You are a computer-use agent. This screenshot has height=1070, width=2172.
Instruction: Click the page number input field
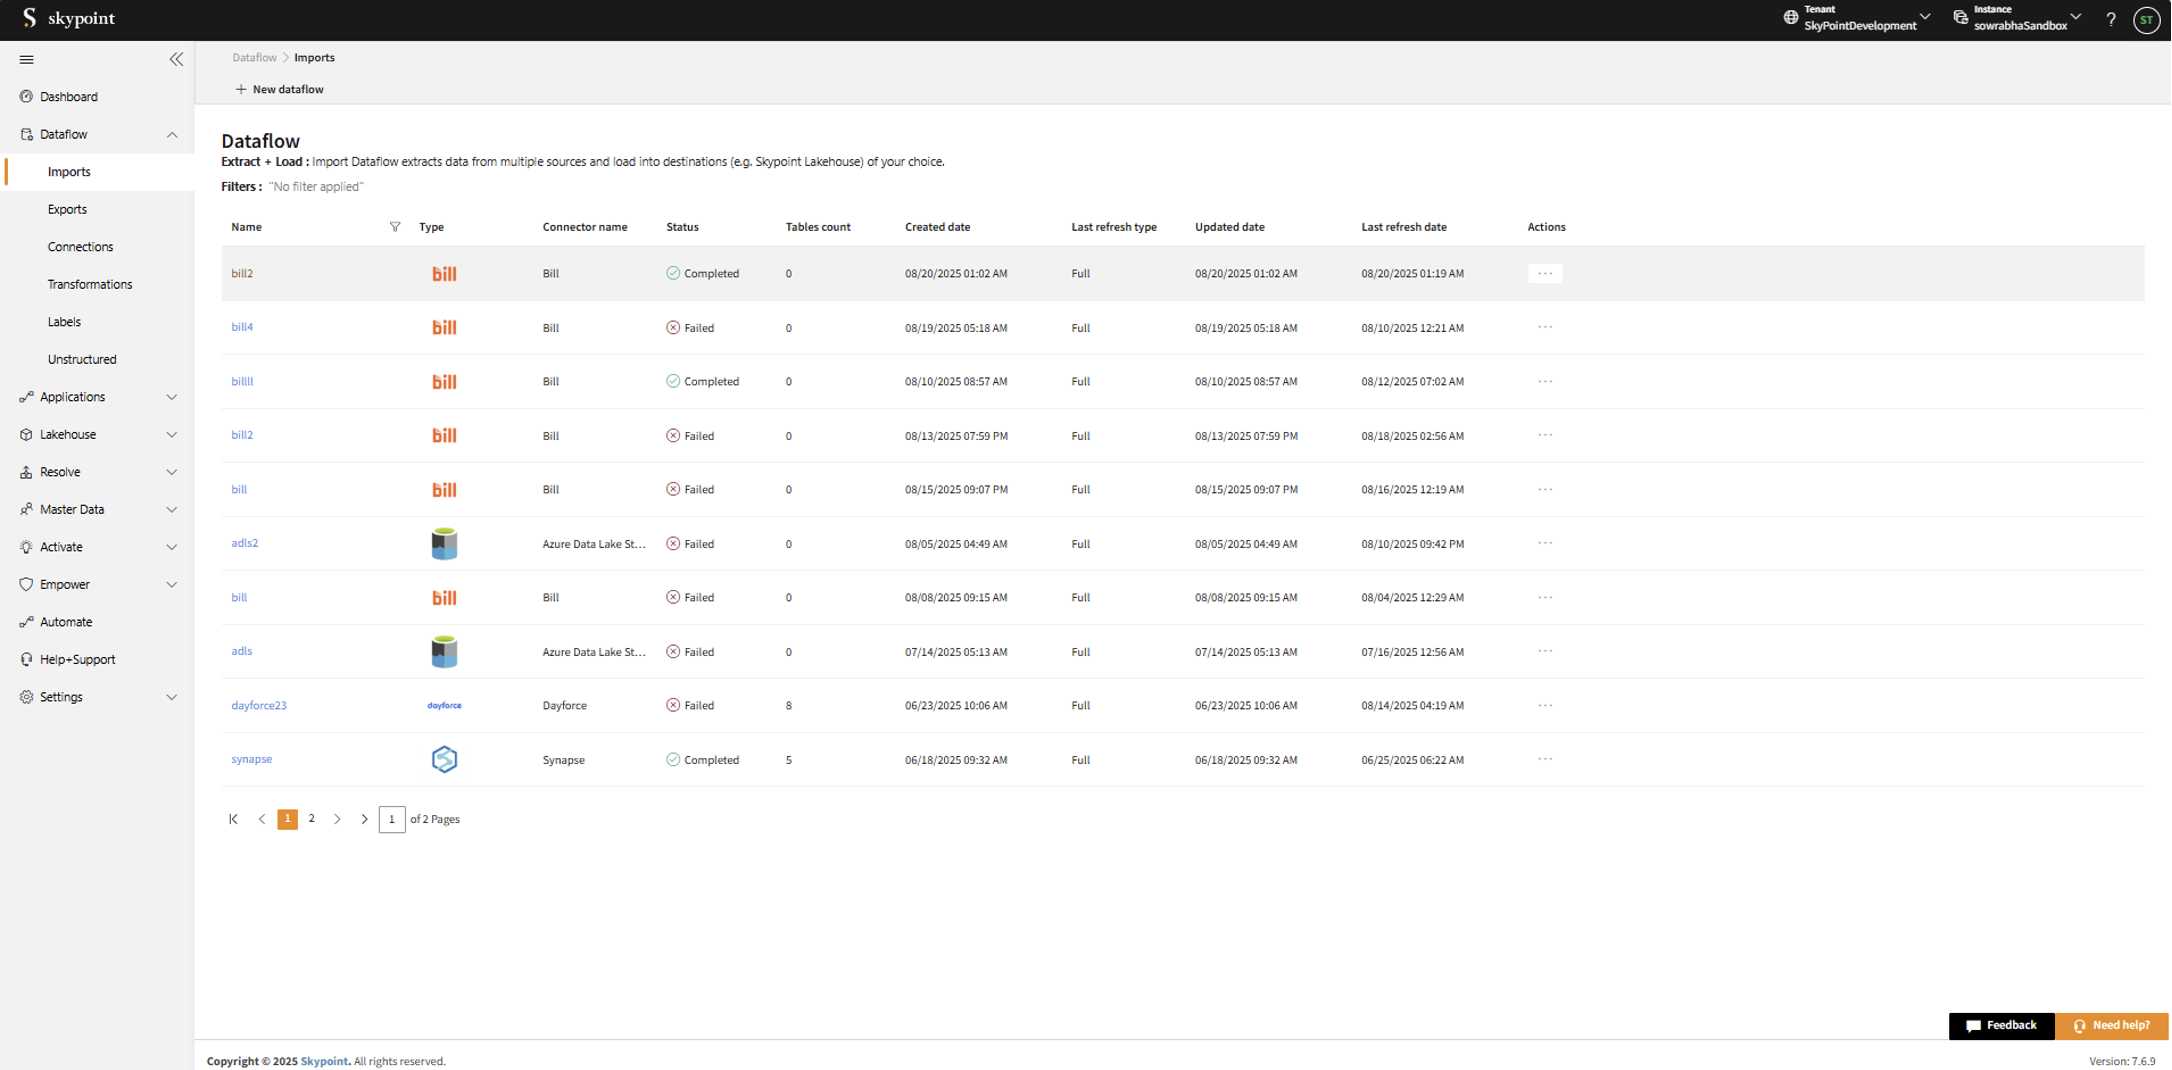pyautogui.click(x=392, y=819)
